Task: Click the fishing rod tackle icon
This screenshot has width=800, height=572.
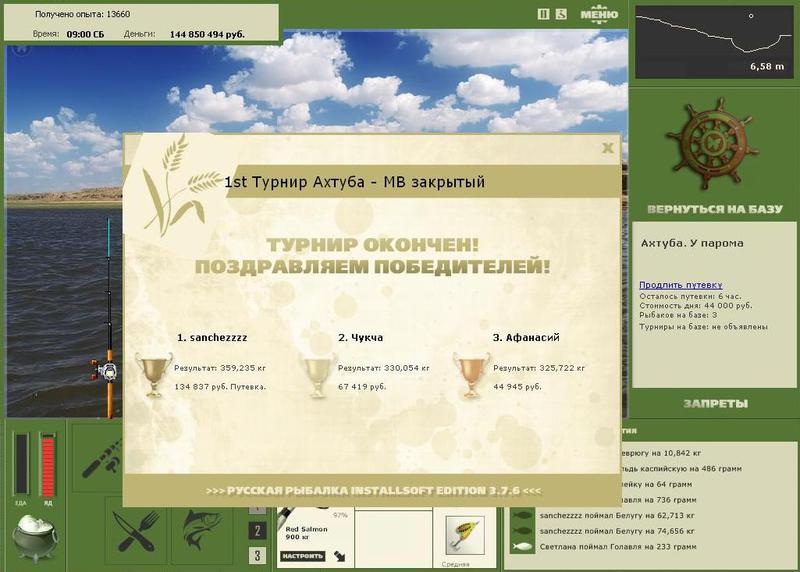Action: 101,458
